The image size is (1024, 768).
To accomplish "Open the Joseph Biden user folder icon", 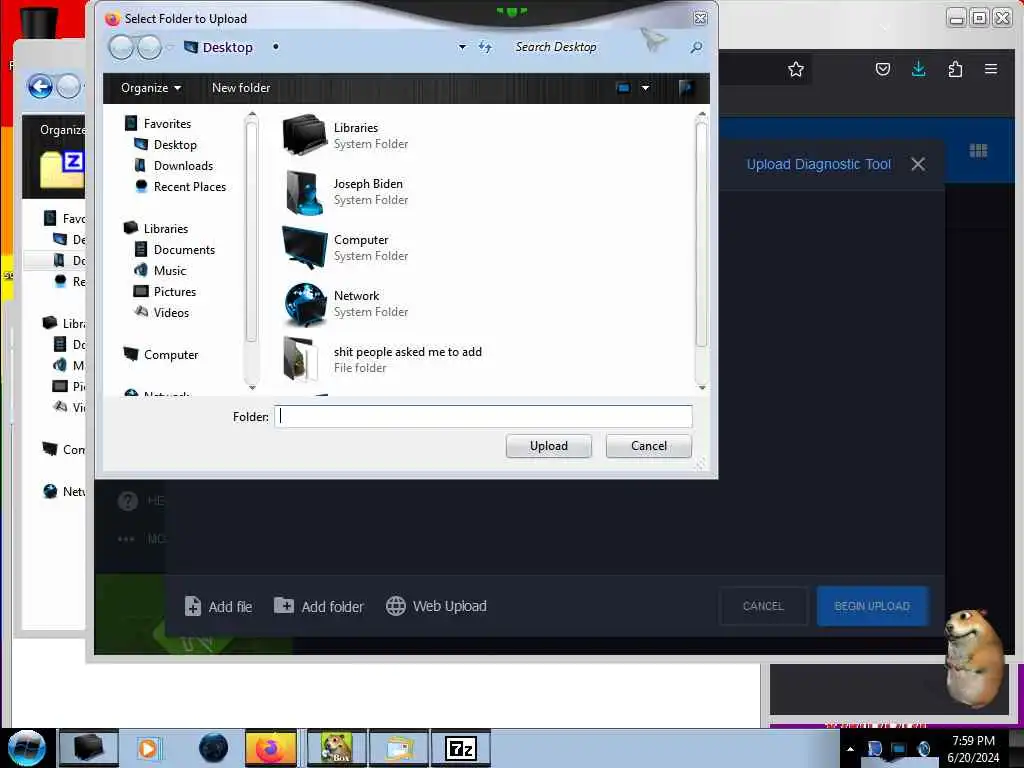I will click(x=304, y=192).
